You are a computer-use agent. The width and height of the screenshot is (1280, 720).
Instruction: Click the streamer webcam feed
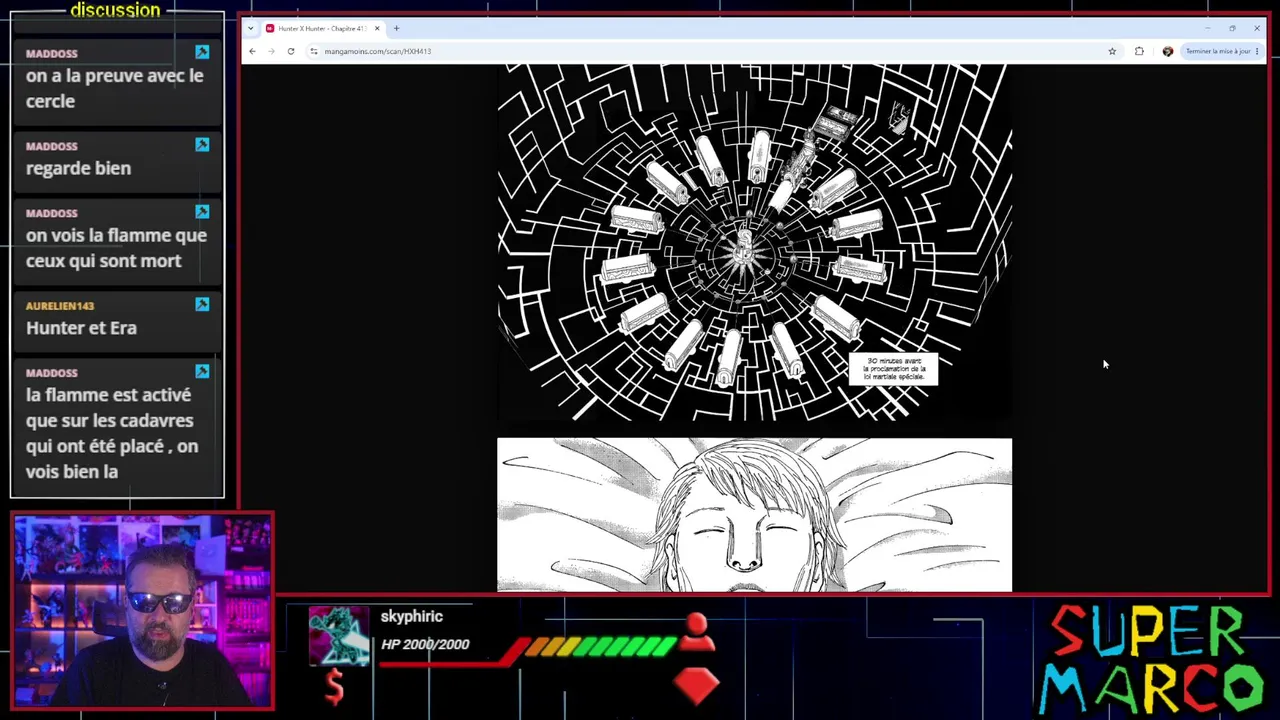click(142, 611)
